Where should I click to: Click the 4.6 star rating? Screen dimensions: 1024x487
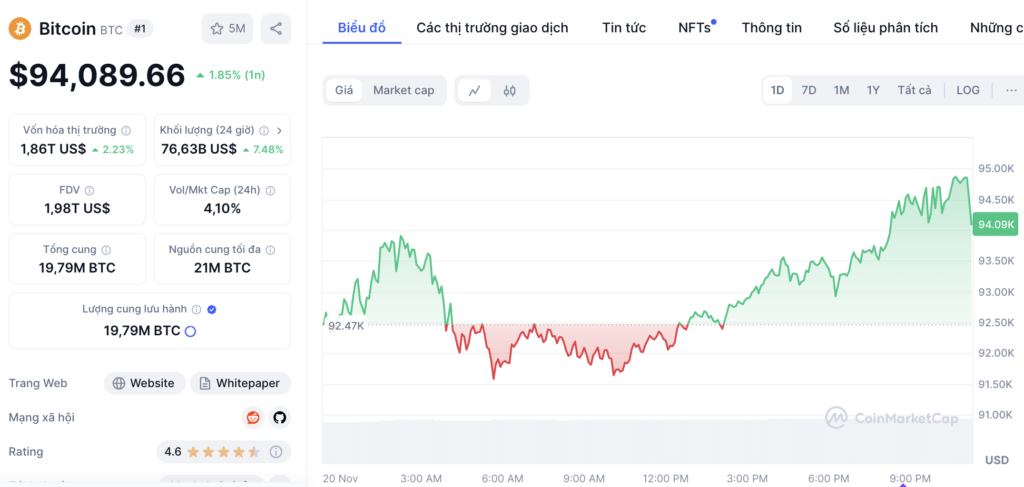click(212, 452)
